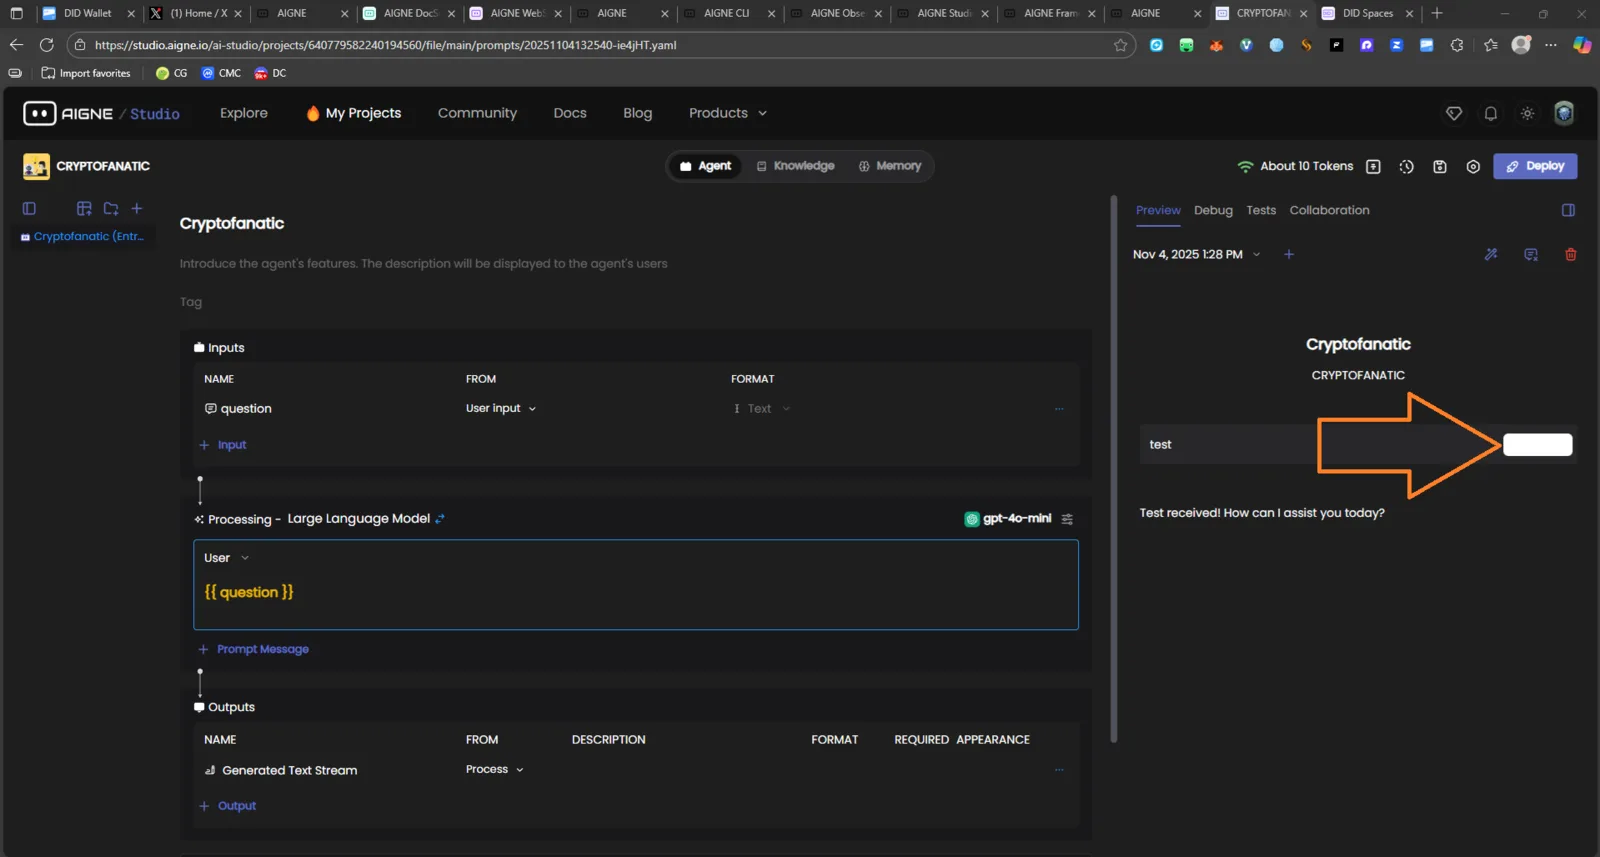This screenshot has height=857, width=1600.
Task: Collapse the left file sidebar
Action: (29, 209)
